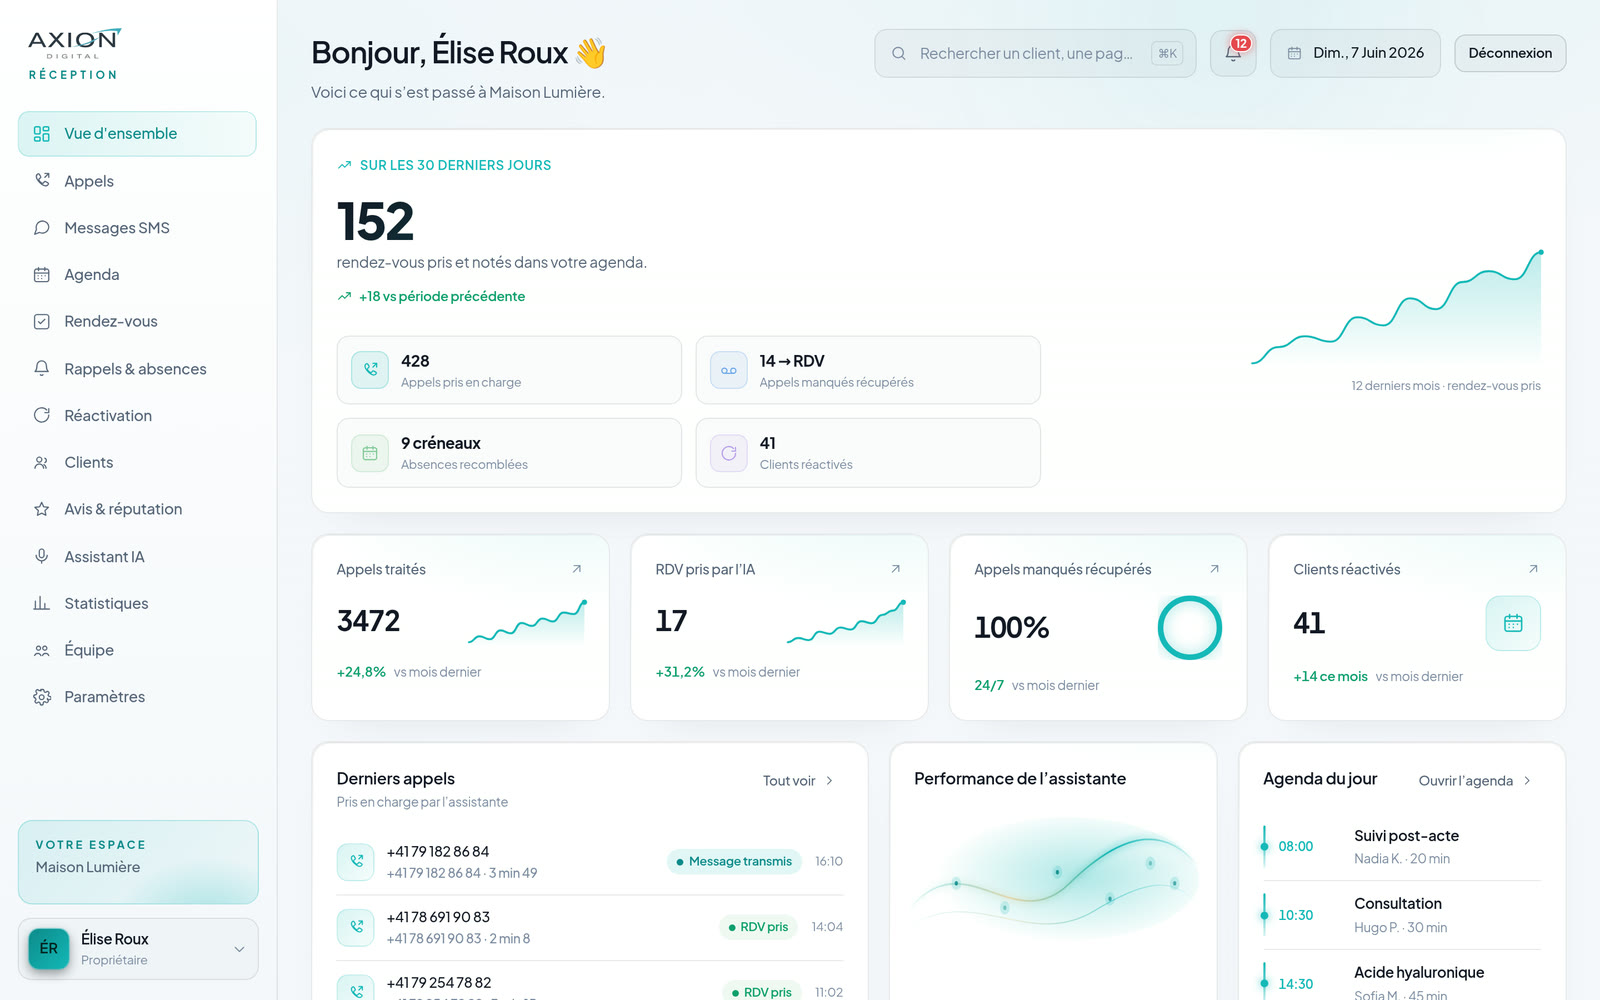Viewport: 1600px width, 1000px height.
Task: Click the 100% circular progress ring
Action: coord(1189,628)
